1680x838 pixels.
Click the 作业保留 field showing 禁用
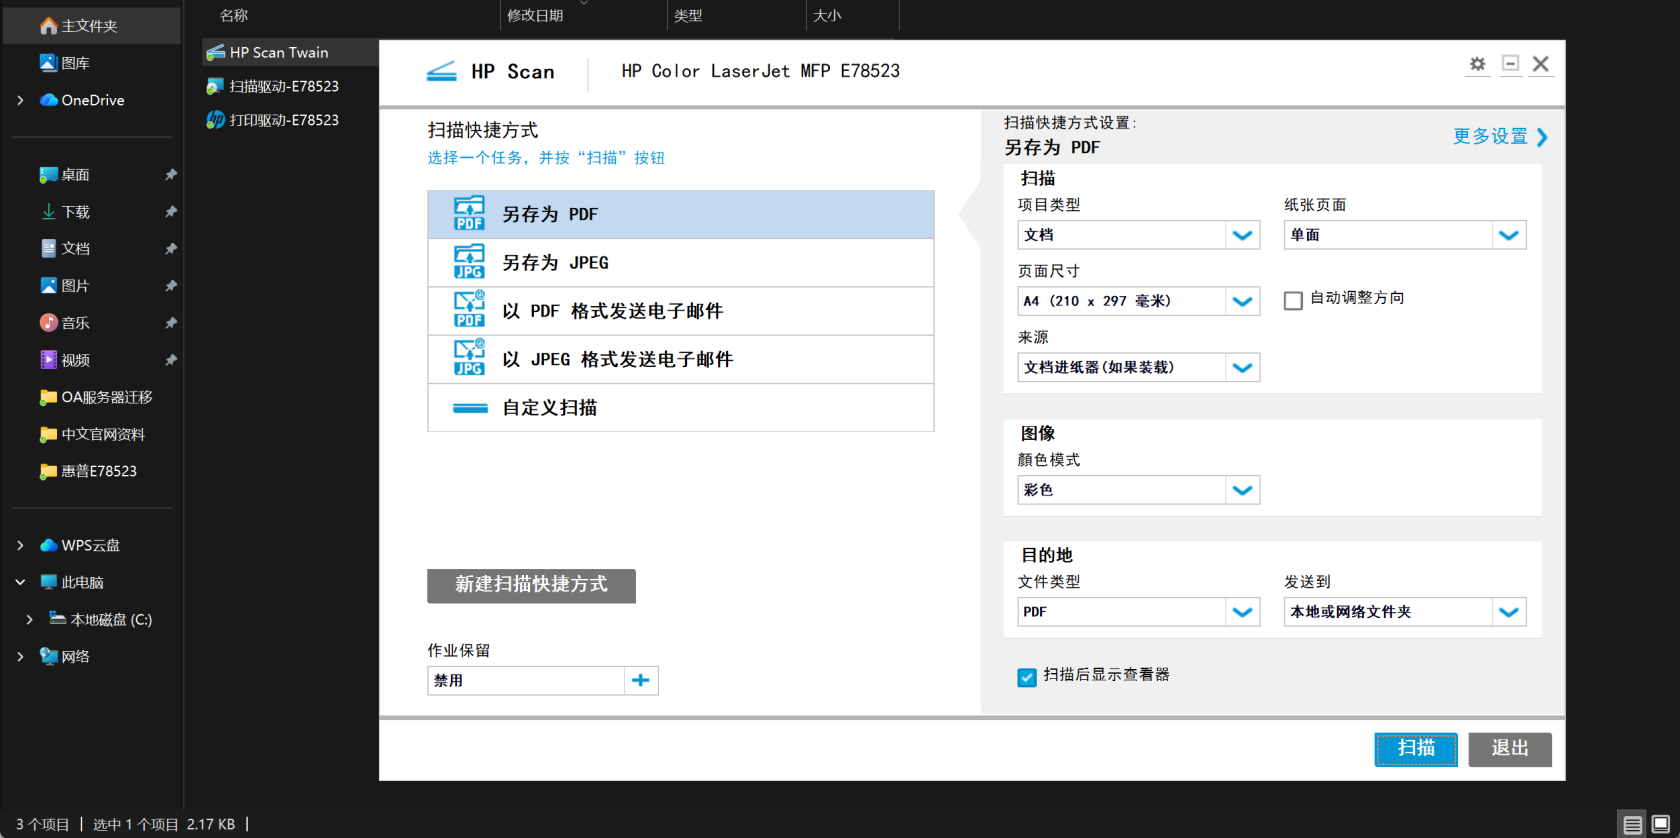526,680
